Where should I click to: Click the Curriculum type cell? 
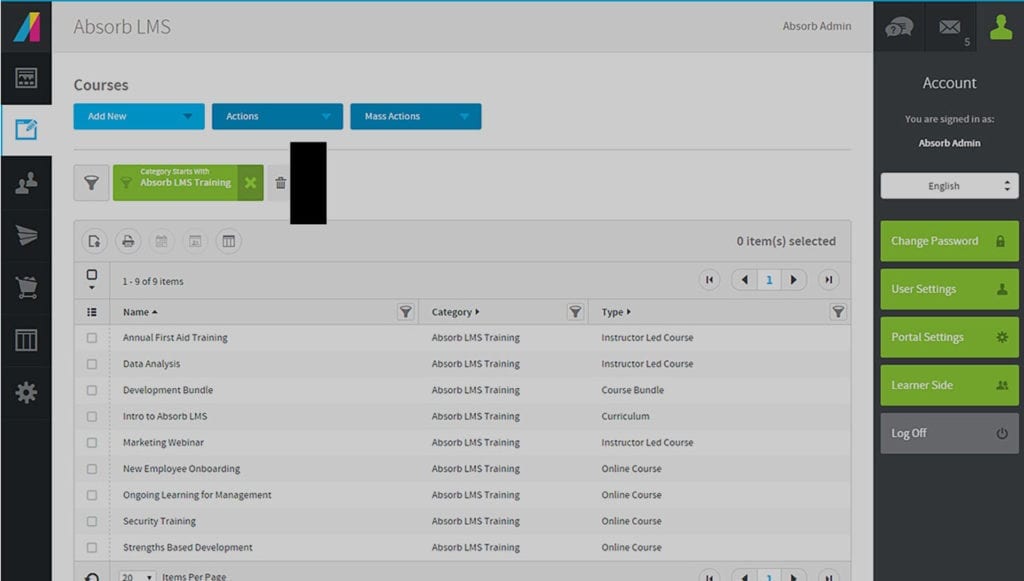click(x=625, y=416)
